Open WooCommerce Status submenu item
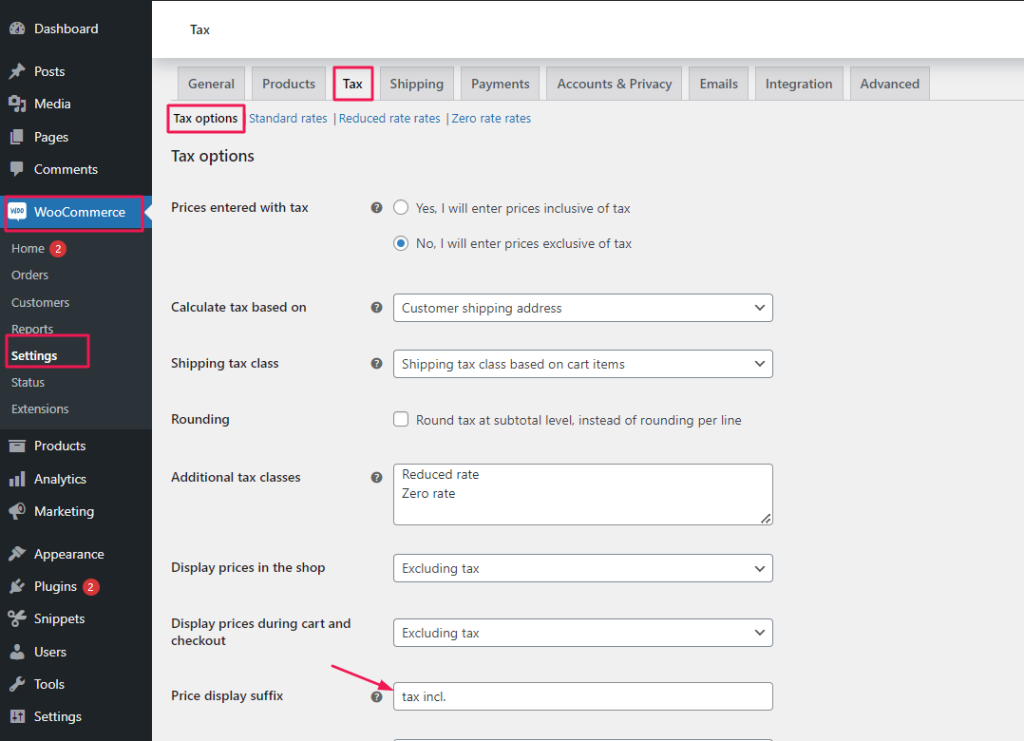 coord(28,383)
